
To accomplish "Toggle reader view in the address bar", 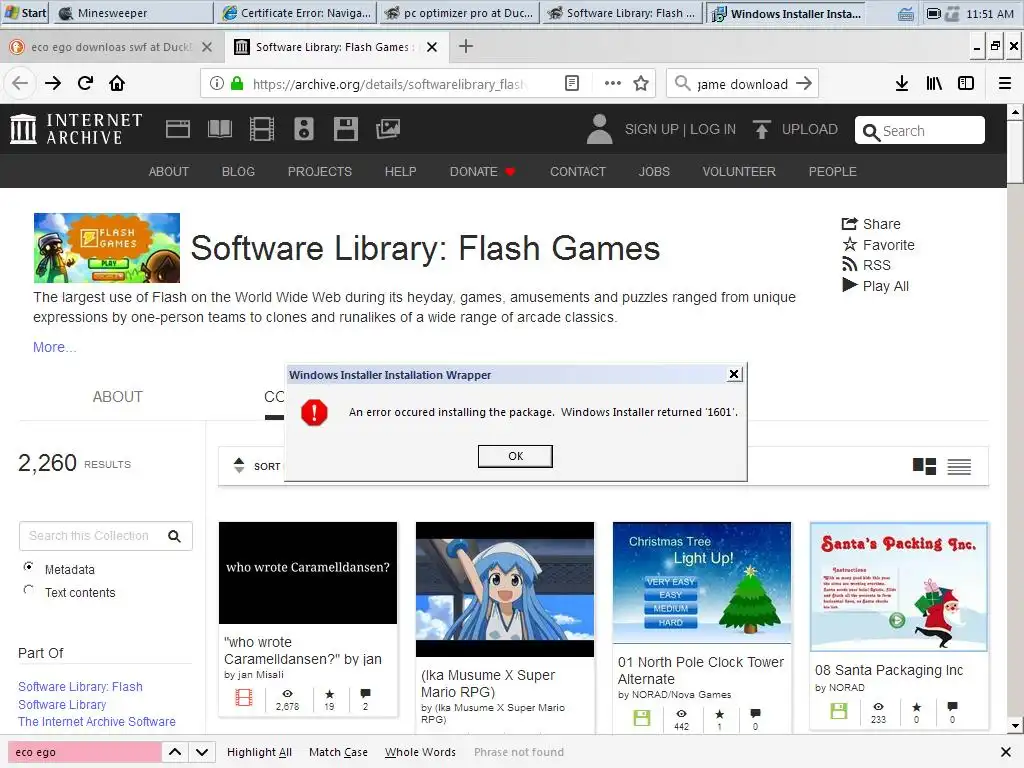I will [571, 83].
